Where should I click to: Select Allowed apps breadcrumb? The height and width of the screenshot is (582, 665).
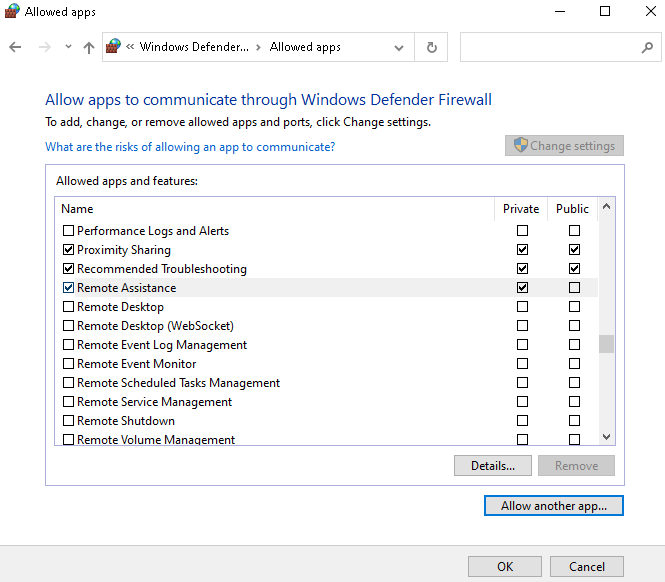[x=305, y=47]
